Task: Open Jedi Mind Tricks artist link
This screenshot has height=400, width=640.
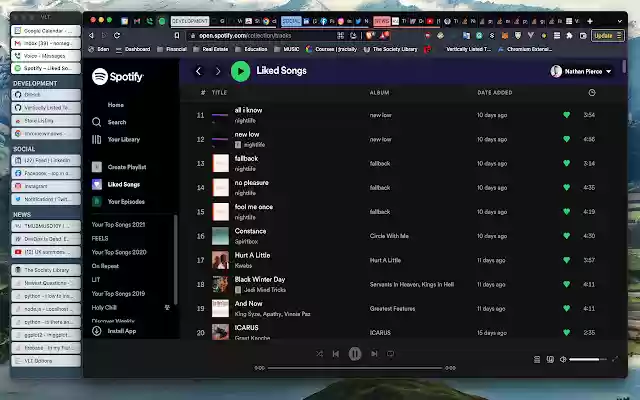Action: click(264, 290)
